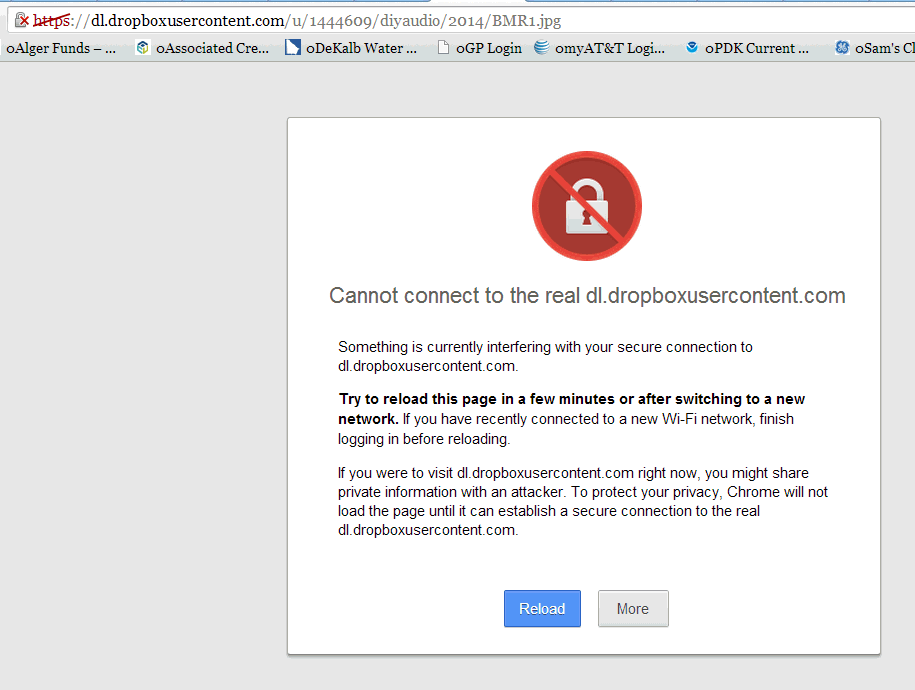Image resolution: width=915 pixels, height=690 pixels.
Task: Click the 'If you were to visit' warning paragraph
Action: [x=582, y=501]
